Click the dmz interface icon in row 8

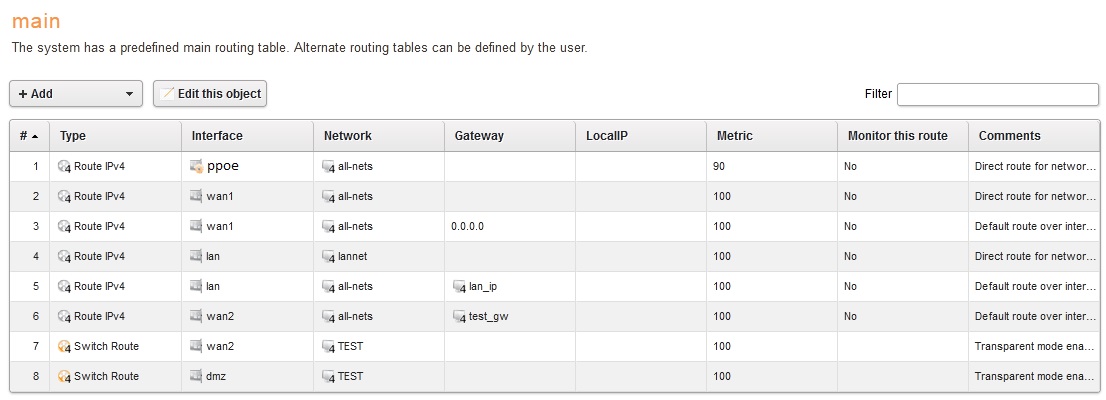pyautogui.click(x=197, y=377)
